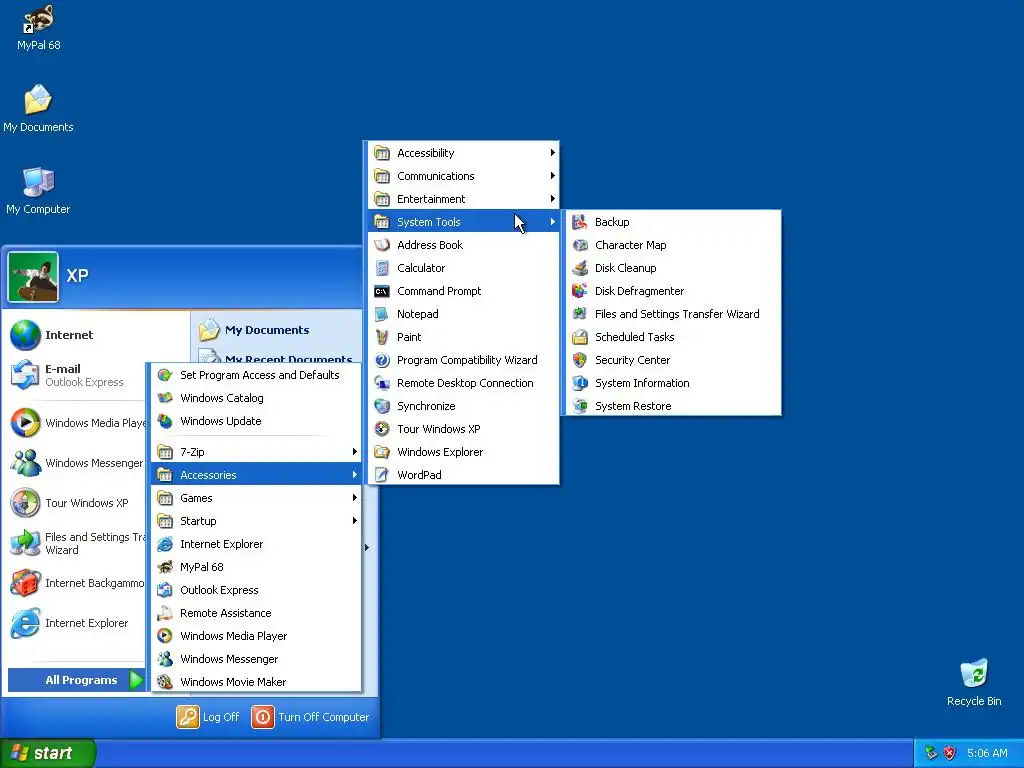Expand the Startup folder
The image size is (1024, 768).
point(256,520)
